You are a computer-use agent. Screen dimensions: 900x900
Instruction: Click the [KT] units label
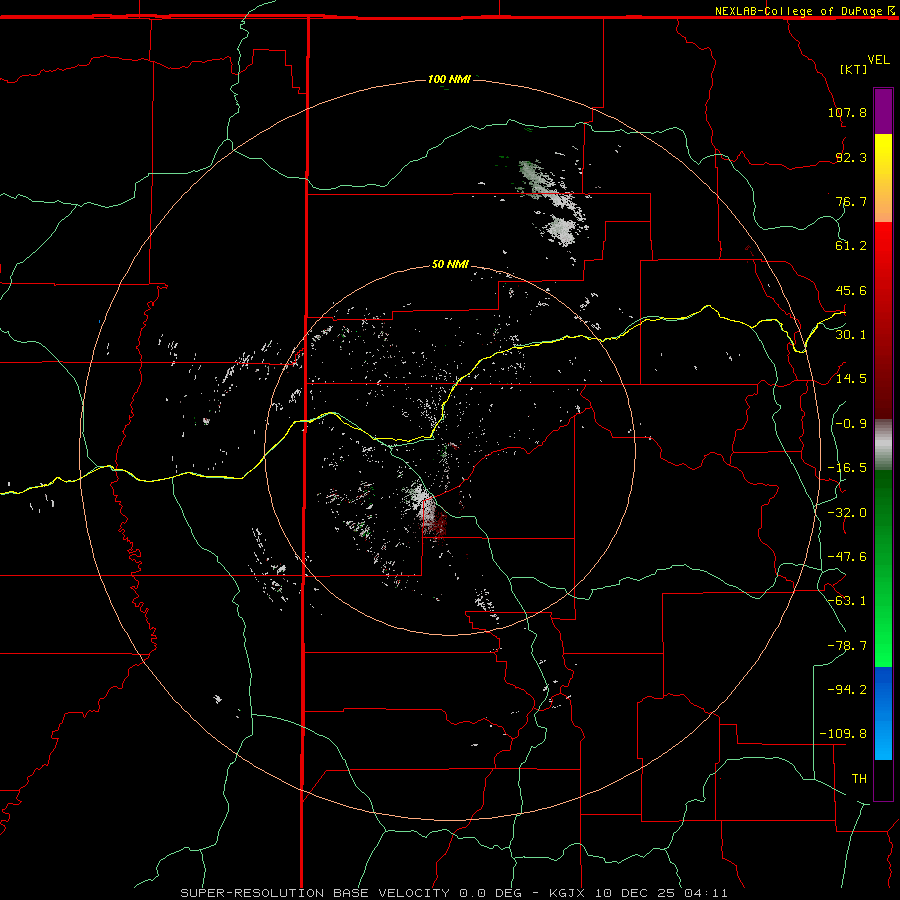854,69
